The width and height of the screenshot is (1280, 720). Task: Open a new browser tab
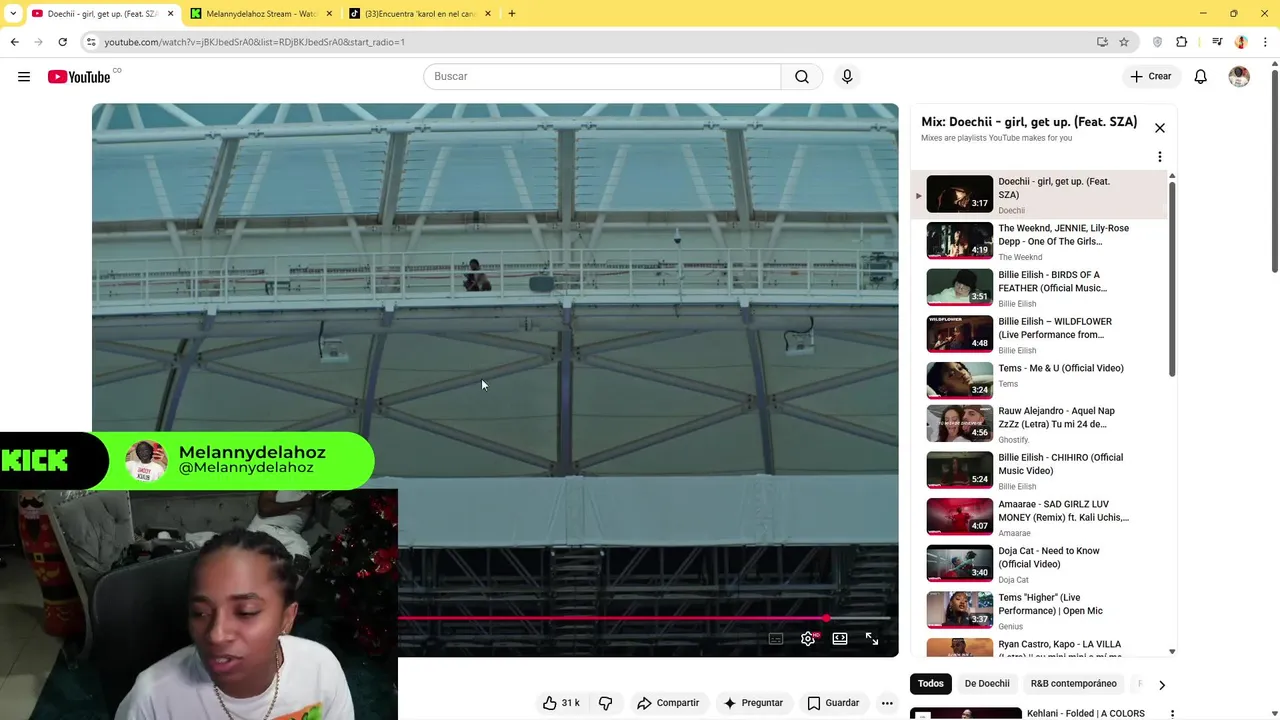pyautogui.click(x=512, y=14)
